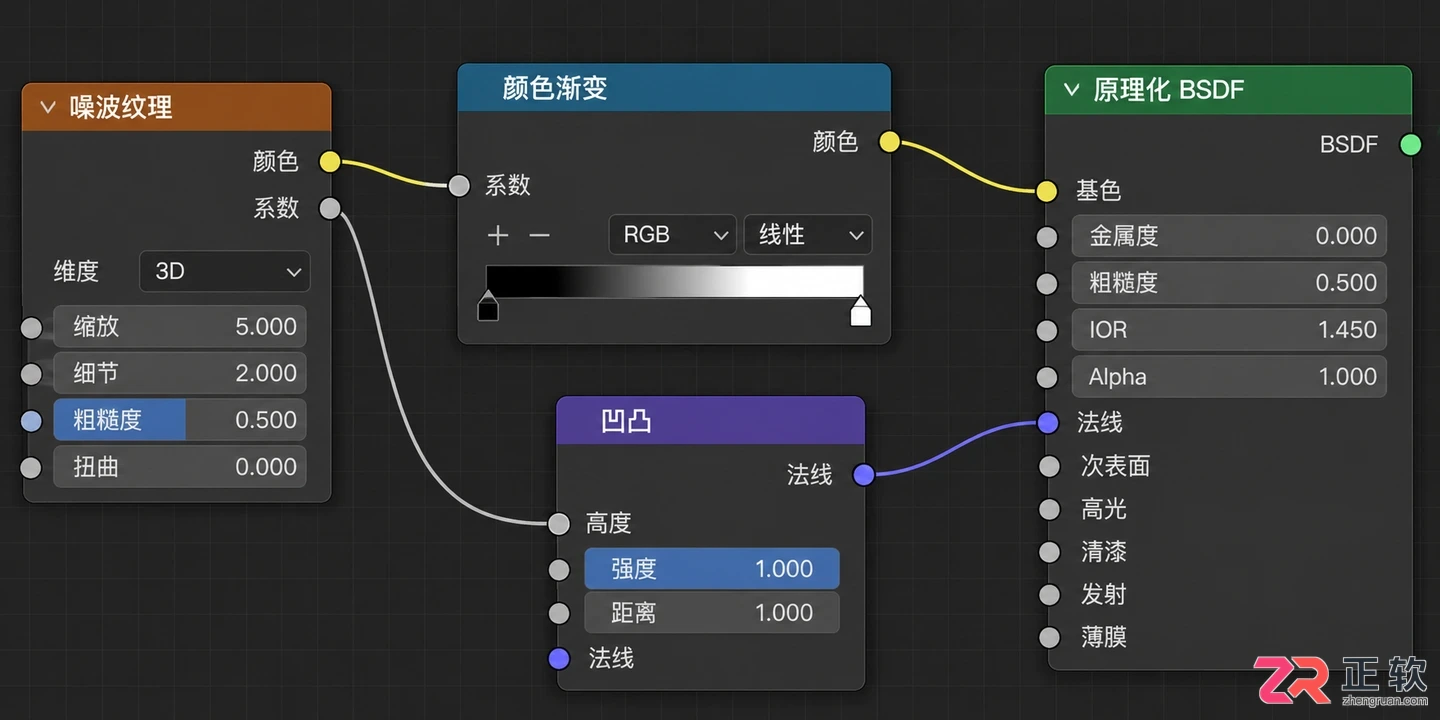Click the BSDF 粗糙度 input socket
Image resolution: width=1440 pixels, height=720 pixels.
pos(1047,283)
